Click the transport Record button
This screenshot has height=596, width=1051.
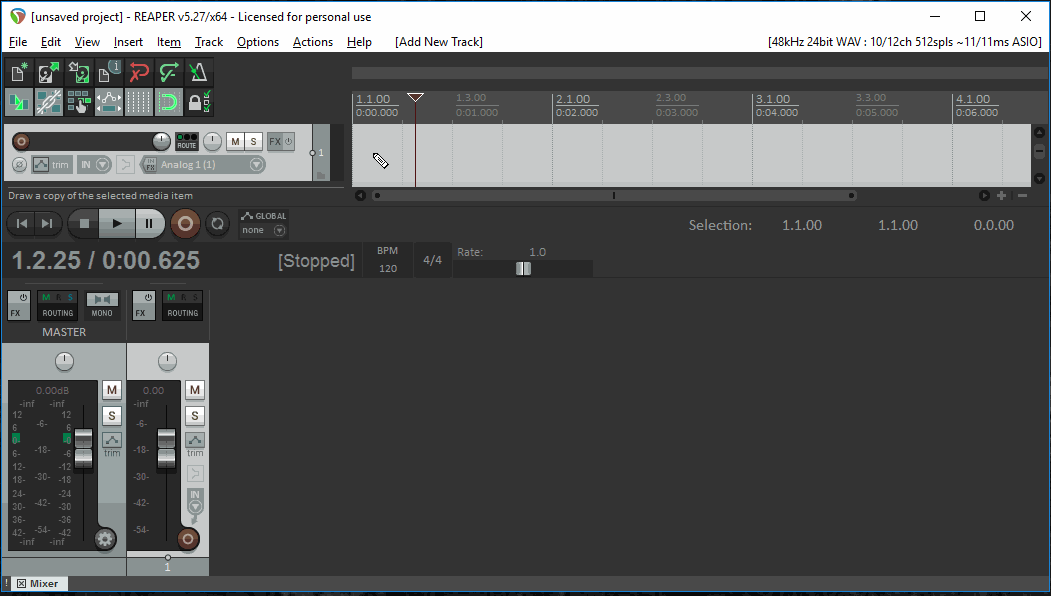click(186, 224)
